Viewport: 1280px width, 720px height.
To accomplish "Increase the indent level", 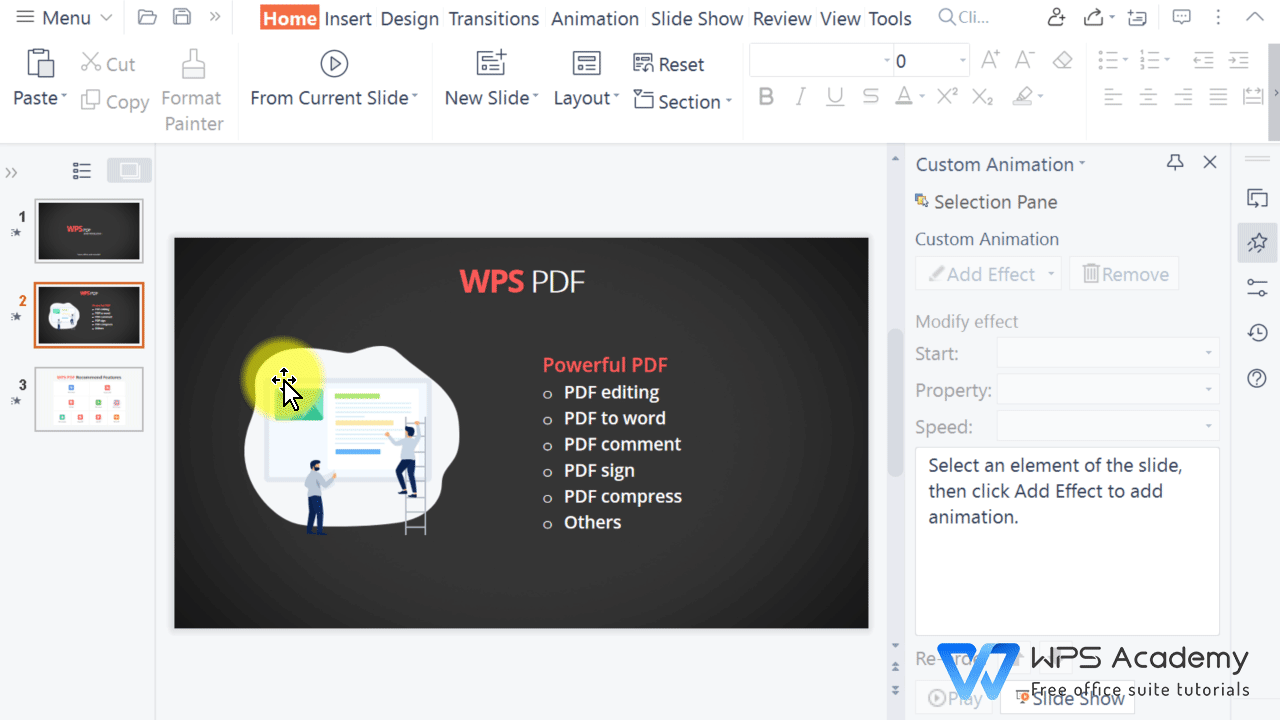I will [x=1239, y=60].
